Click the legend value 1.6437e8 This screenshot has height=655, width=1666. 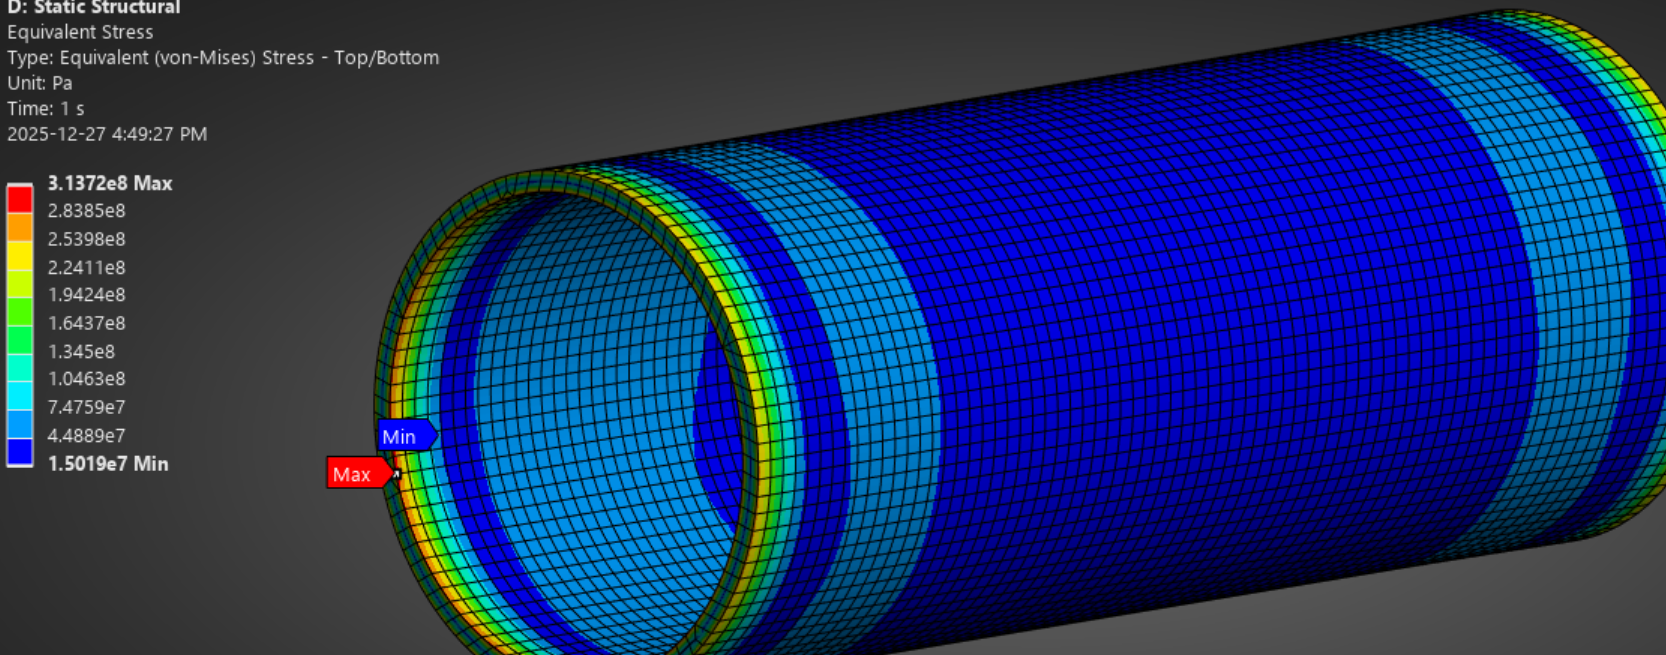[x=86, y=323]
